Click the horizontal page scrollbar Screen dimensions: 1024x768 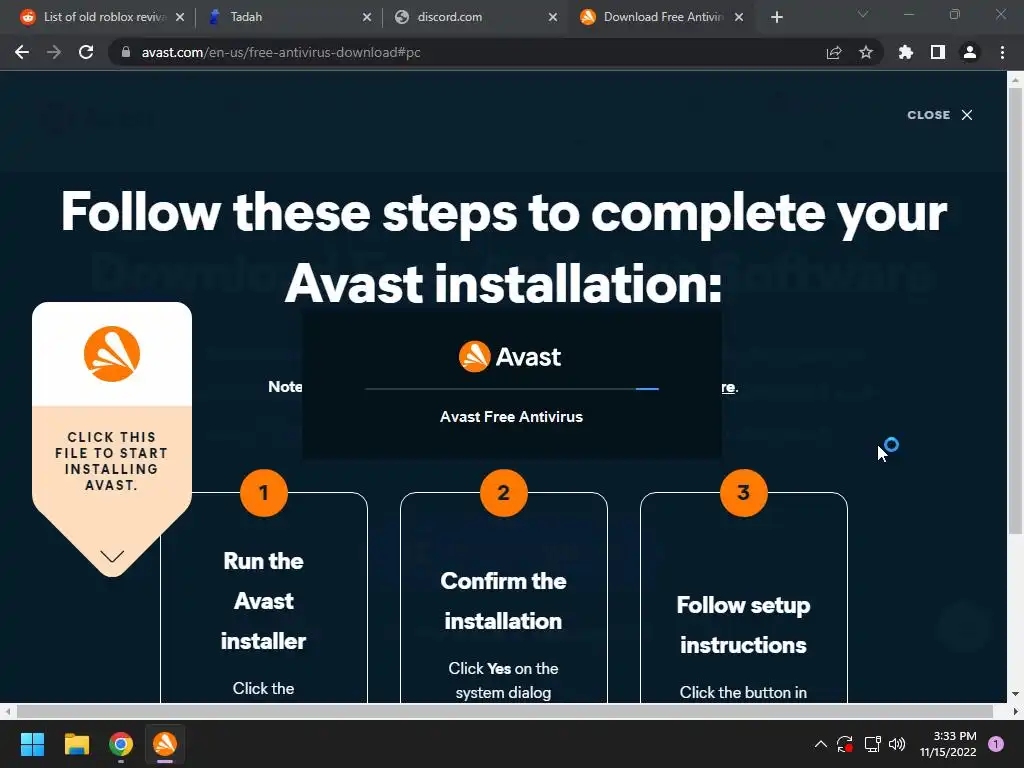[504, 711]
